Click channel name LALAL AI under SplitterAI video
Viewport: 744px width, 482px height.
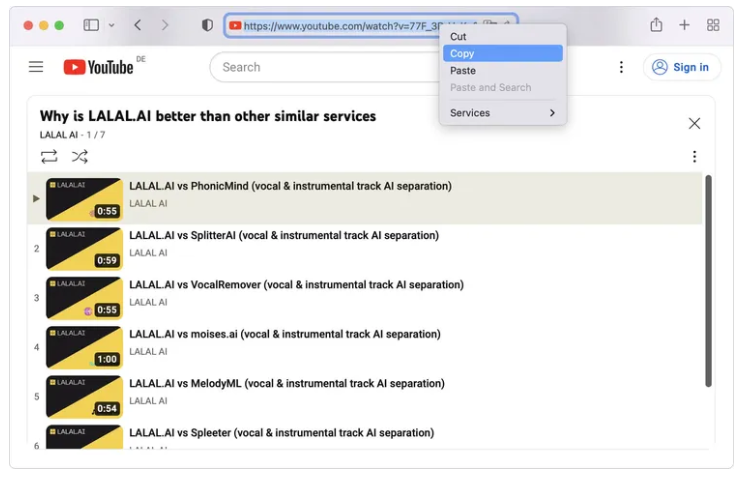click(149, 253)
